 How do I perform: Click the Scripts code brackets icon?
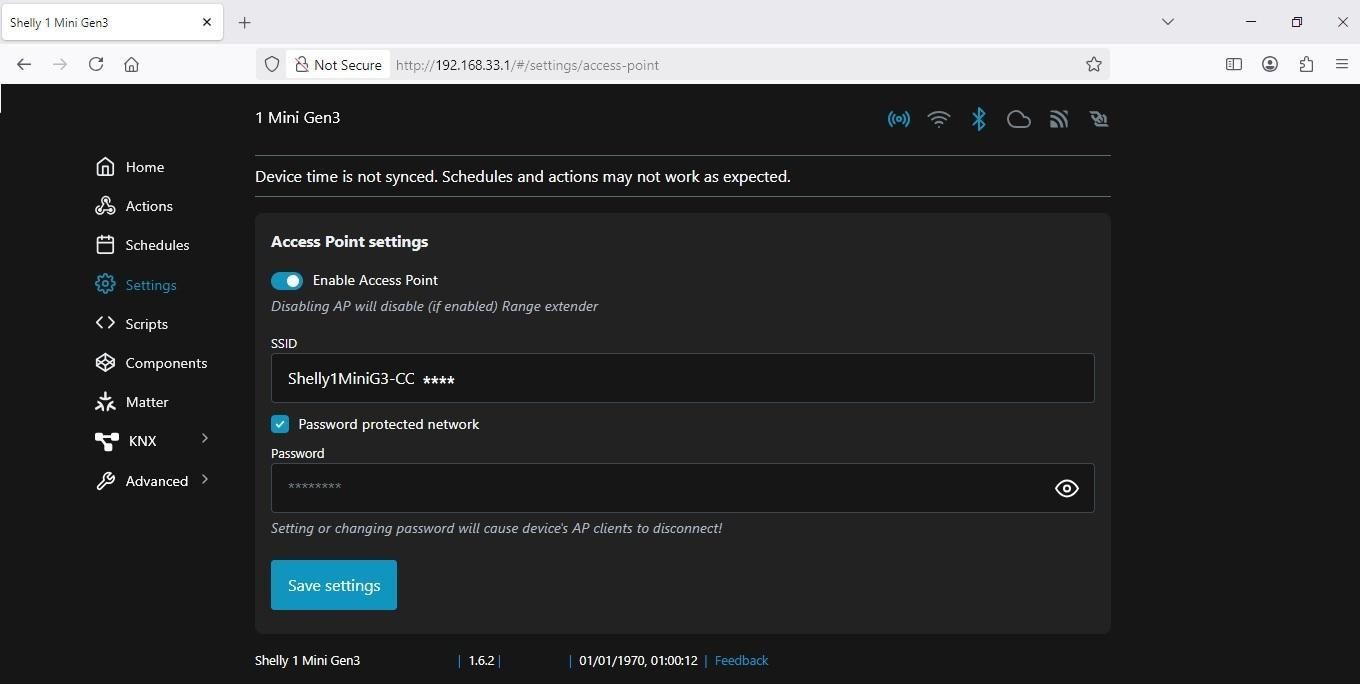[105, 322]
